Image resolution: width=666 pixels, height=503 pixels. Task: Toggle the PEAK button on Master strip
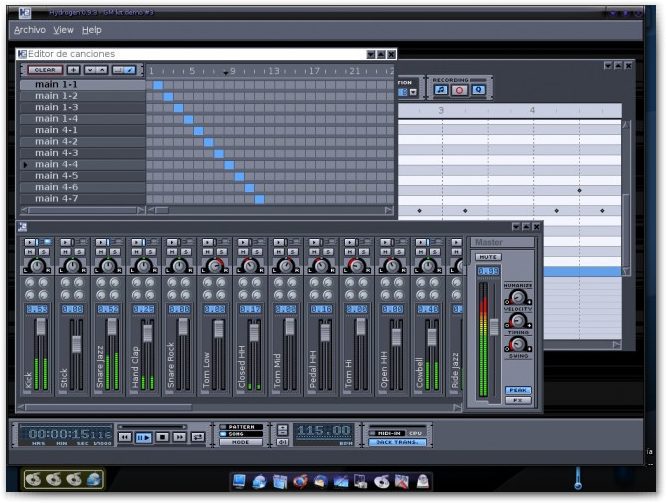tap(518, 390)
